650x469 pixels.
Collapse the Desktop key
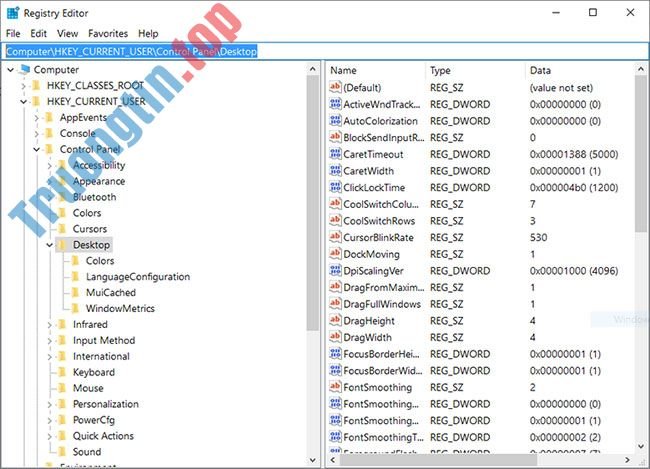pyautogui.click(x=49, y=245)
